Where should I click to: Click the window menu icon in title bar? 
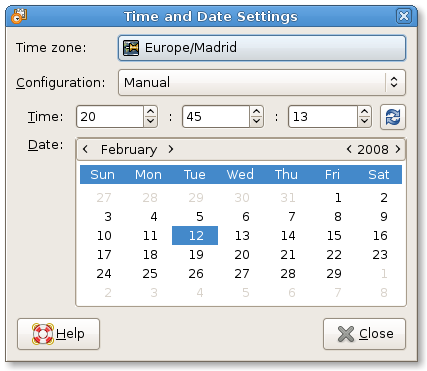click(x=19, y=16)
